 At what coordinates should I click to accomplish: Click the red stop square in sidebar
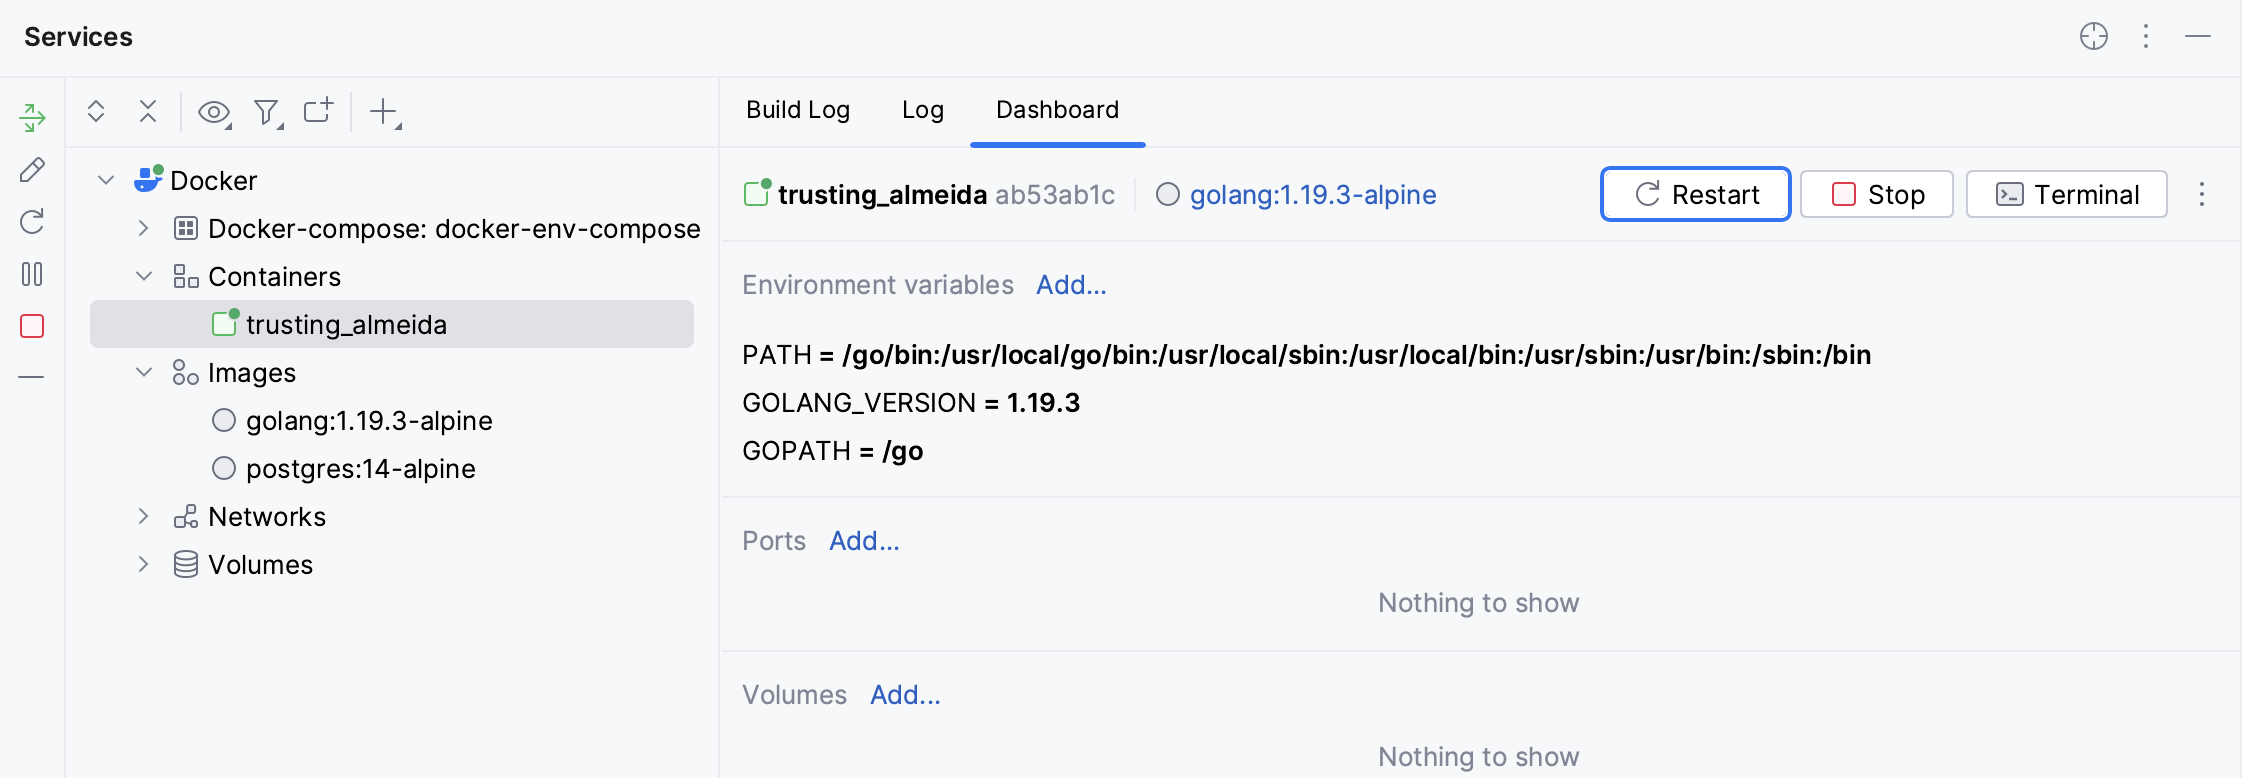click(32, 326)
